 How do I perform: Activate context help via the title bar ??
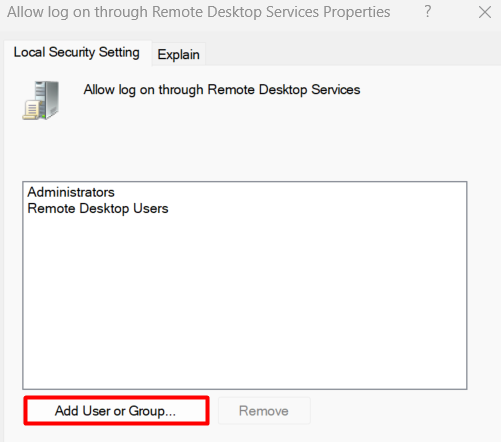(x=428, y=12)
